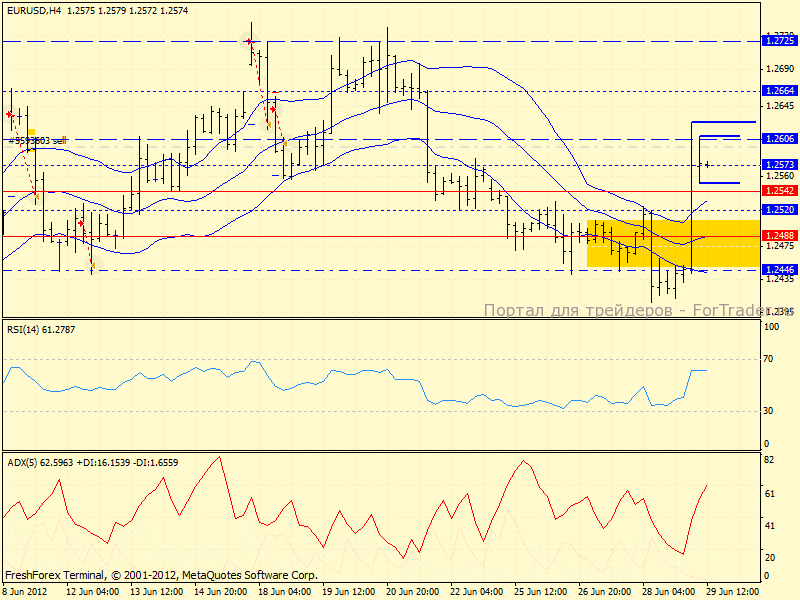Click the RSI 70 level label
The image size is (800, 600).
click(768, 359)
